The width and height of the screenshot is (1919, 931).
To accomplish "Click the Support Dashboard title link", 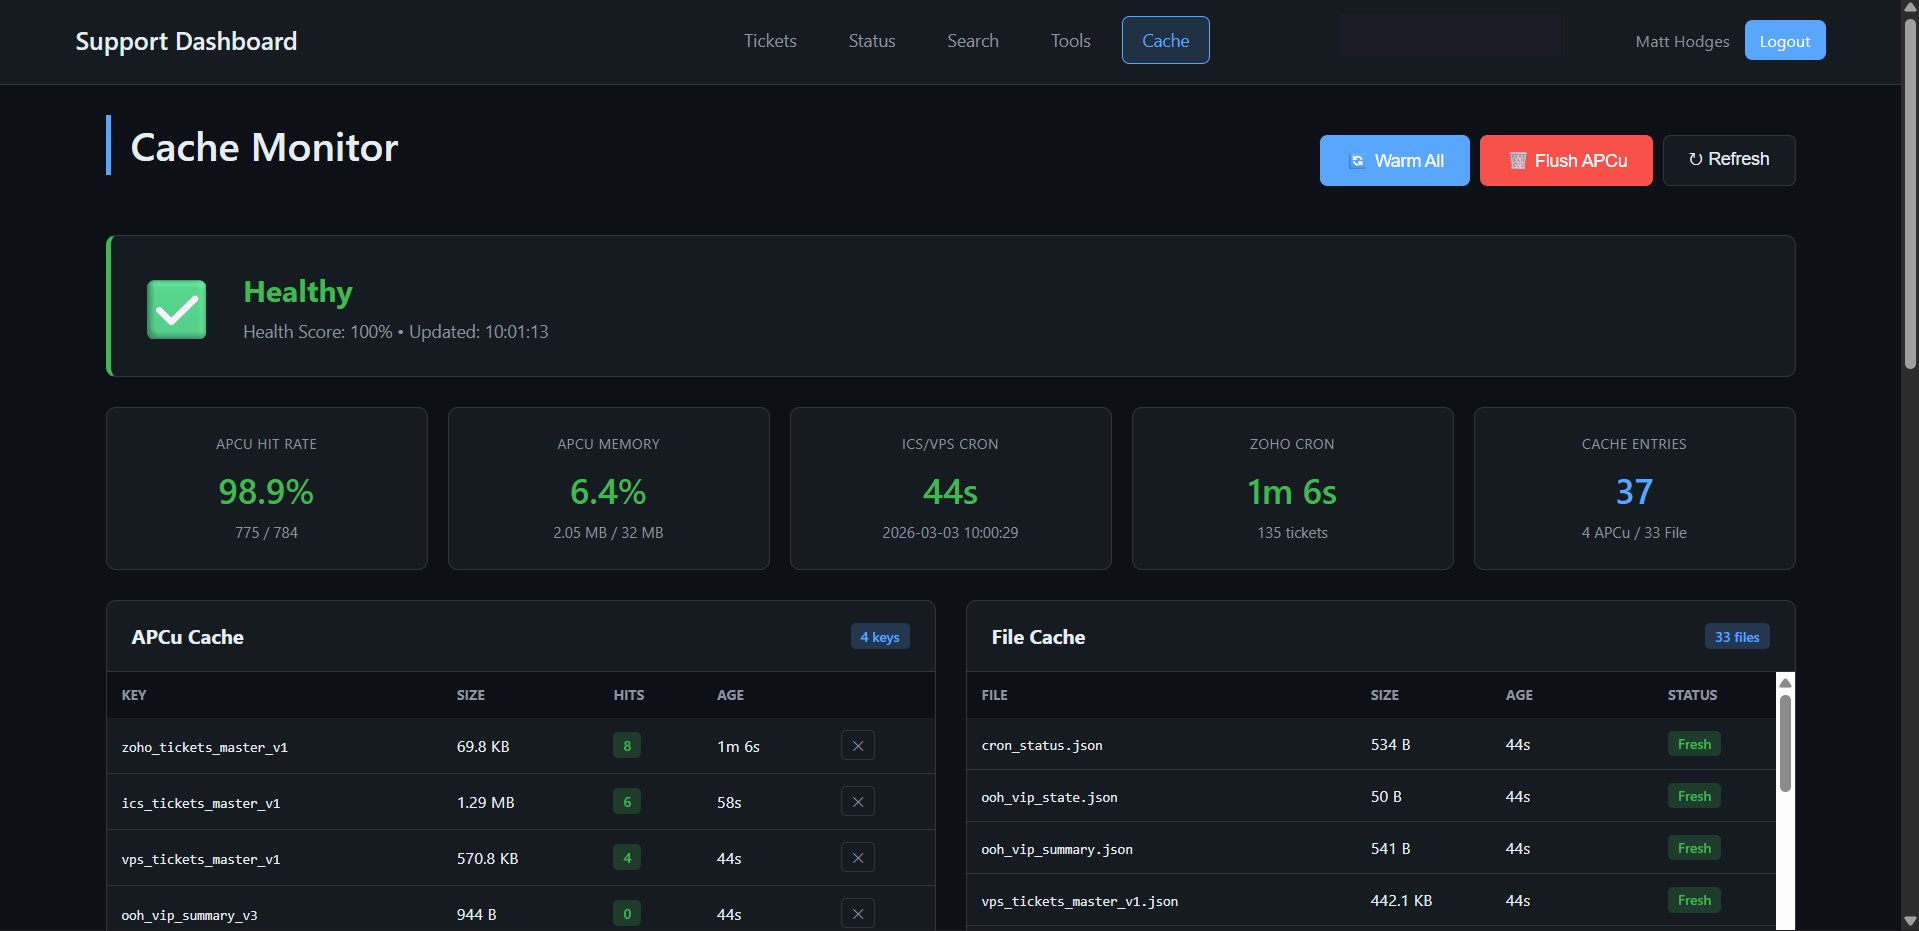I will pos(186,40).
